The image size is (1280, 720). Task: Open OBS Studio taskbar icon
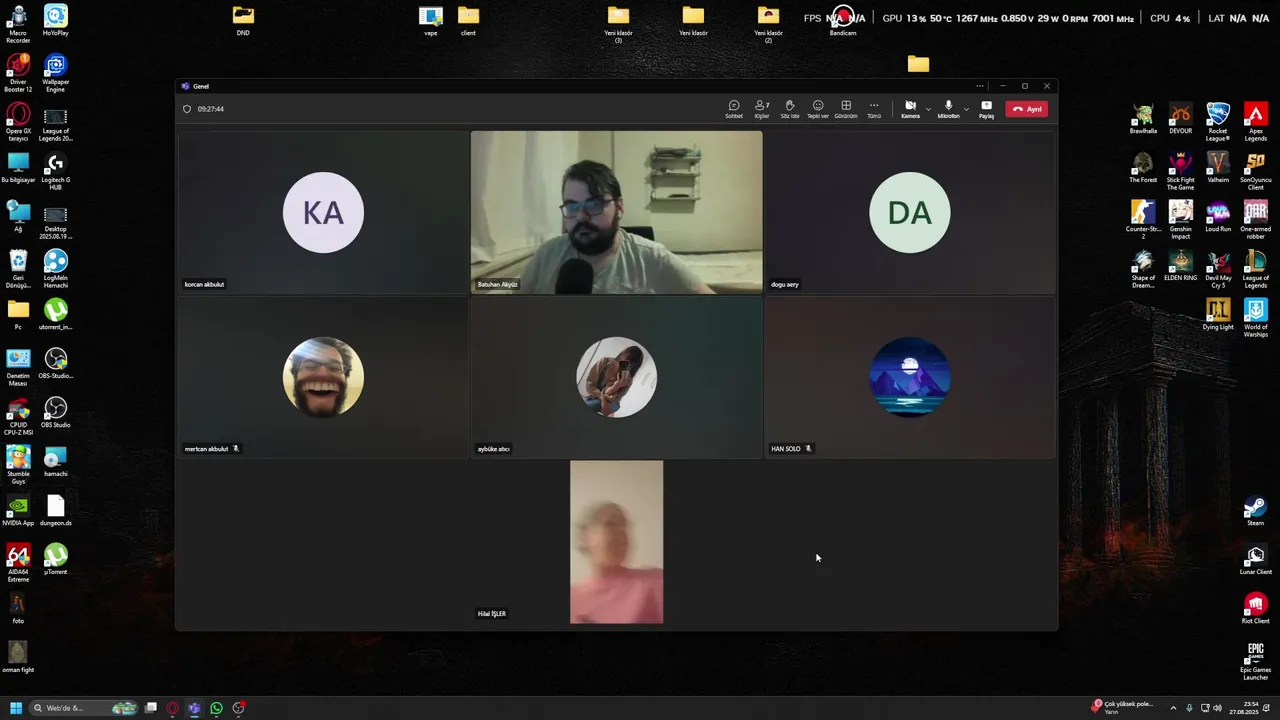238,708
